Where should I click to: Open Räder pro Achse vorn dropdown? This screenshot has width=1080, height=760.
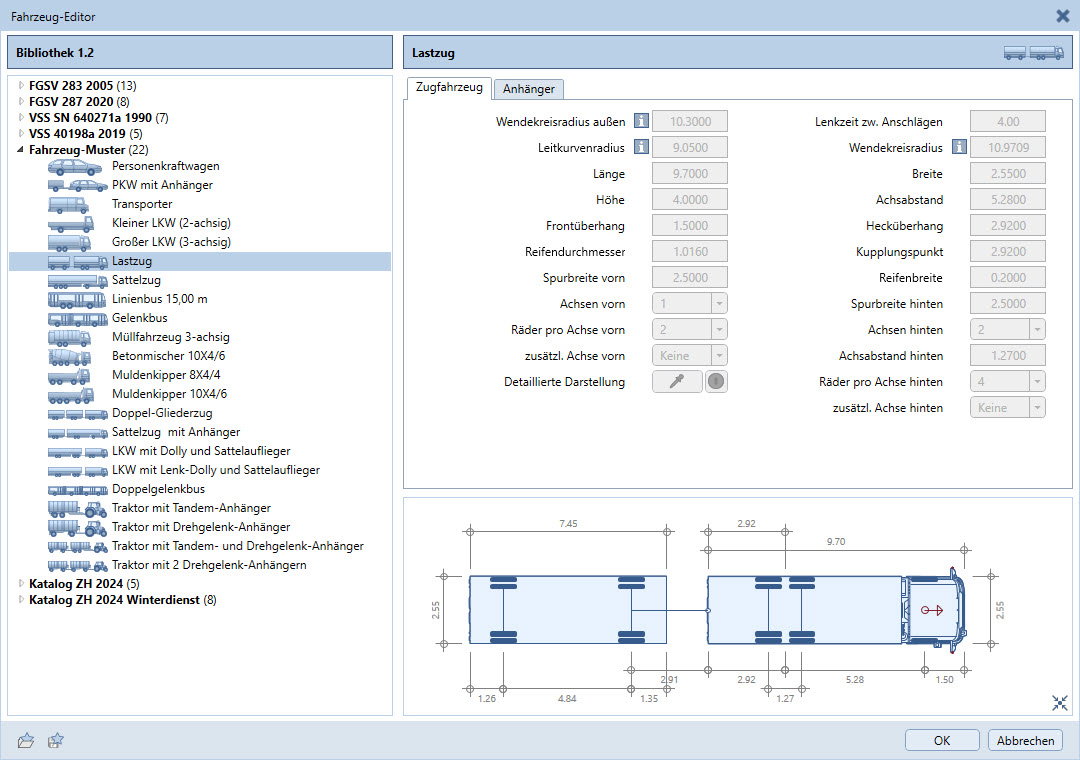click(x=689, y=329)
